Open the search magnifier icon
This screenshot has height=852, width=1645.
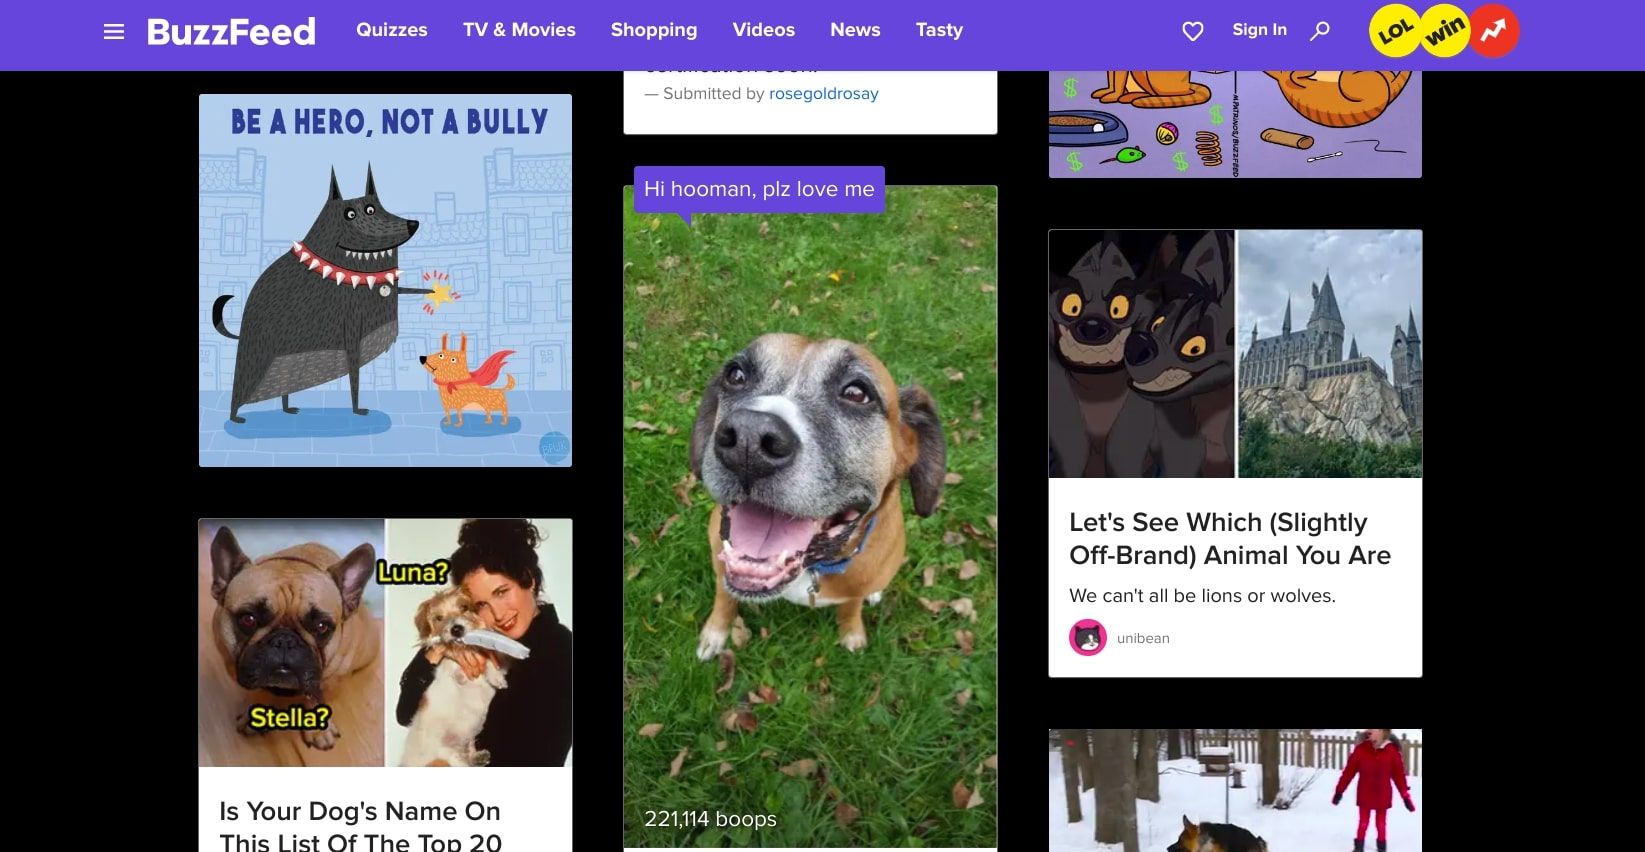click(x=1320, y=31)
